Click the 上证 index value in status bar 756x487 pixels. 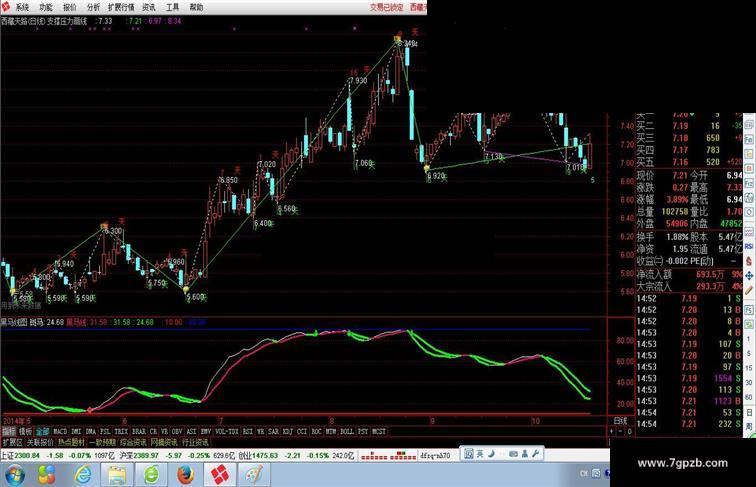click(27, 455)
